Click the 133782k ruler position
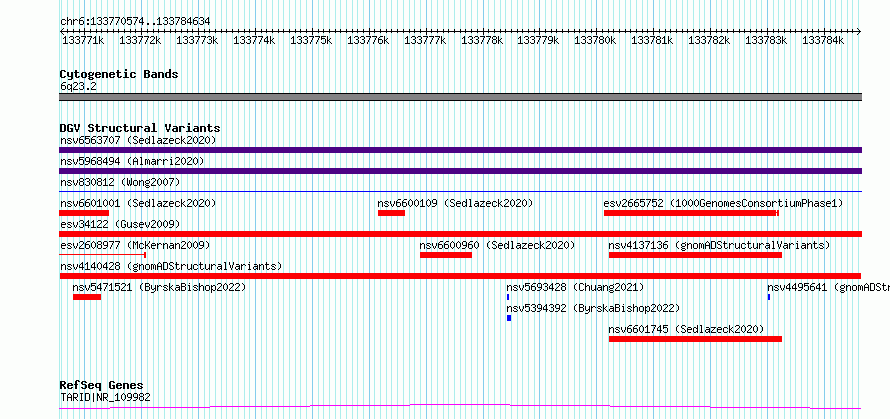Image resolution: width=890 pixels, height=419 pixels. [x=710, y=40]
